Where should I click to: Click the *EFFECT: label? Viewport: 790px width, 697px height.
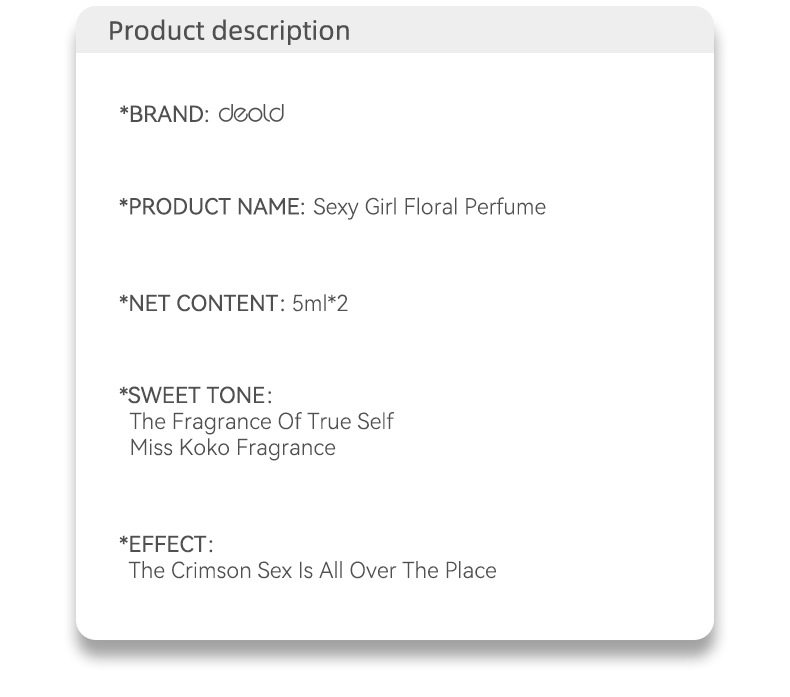click(x=166, y=544)
